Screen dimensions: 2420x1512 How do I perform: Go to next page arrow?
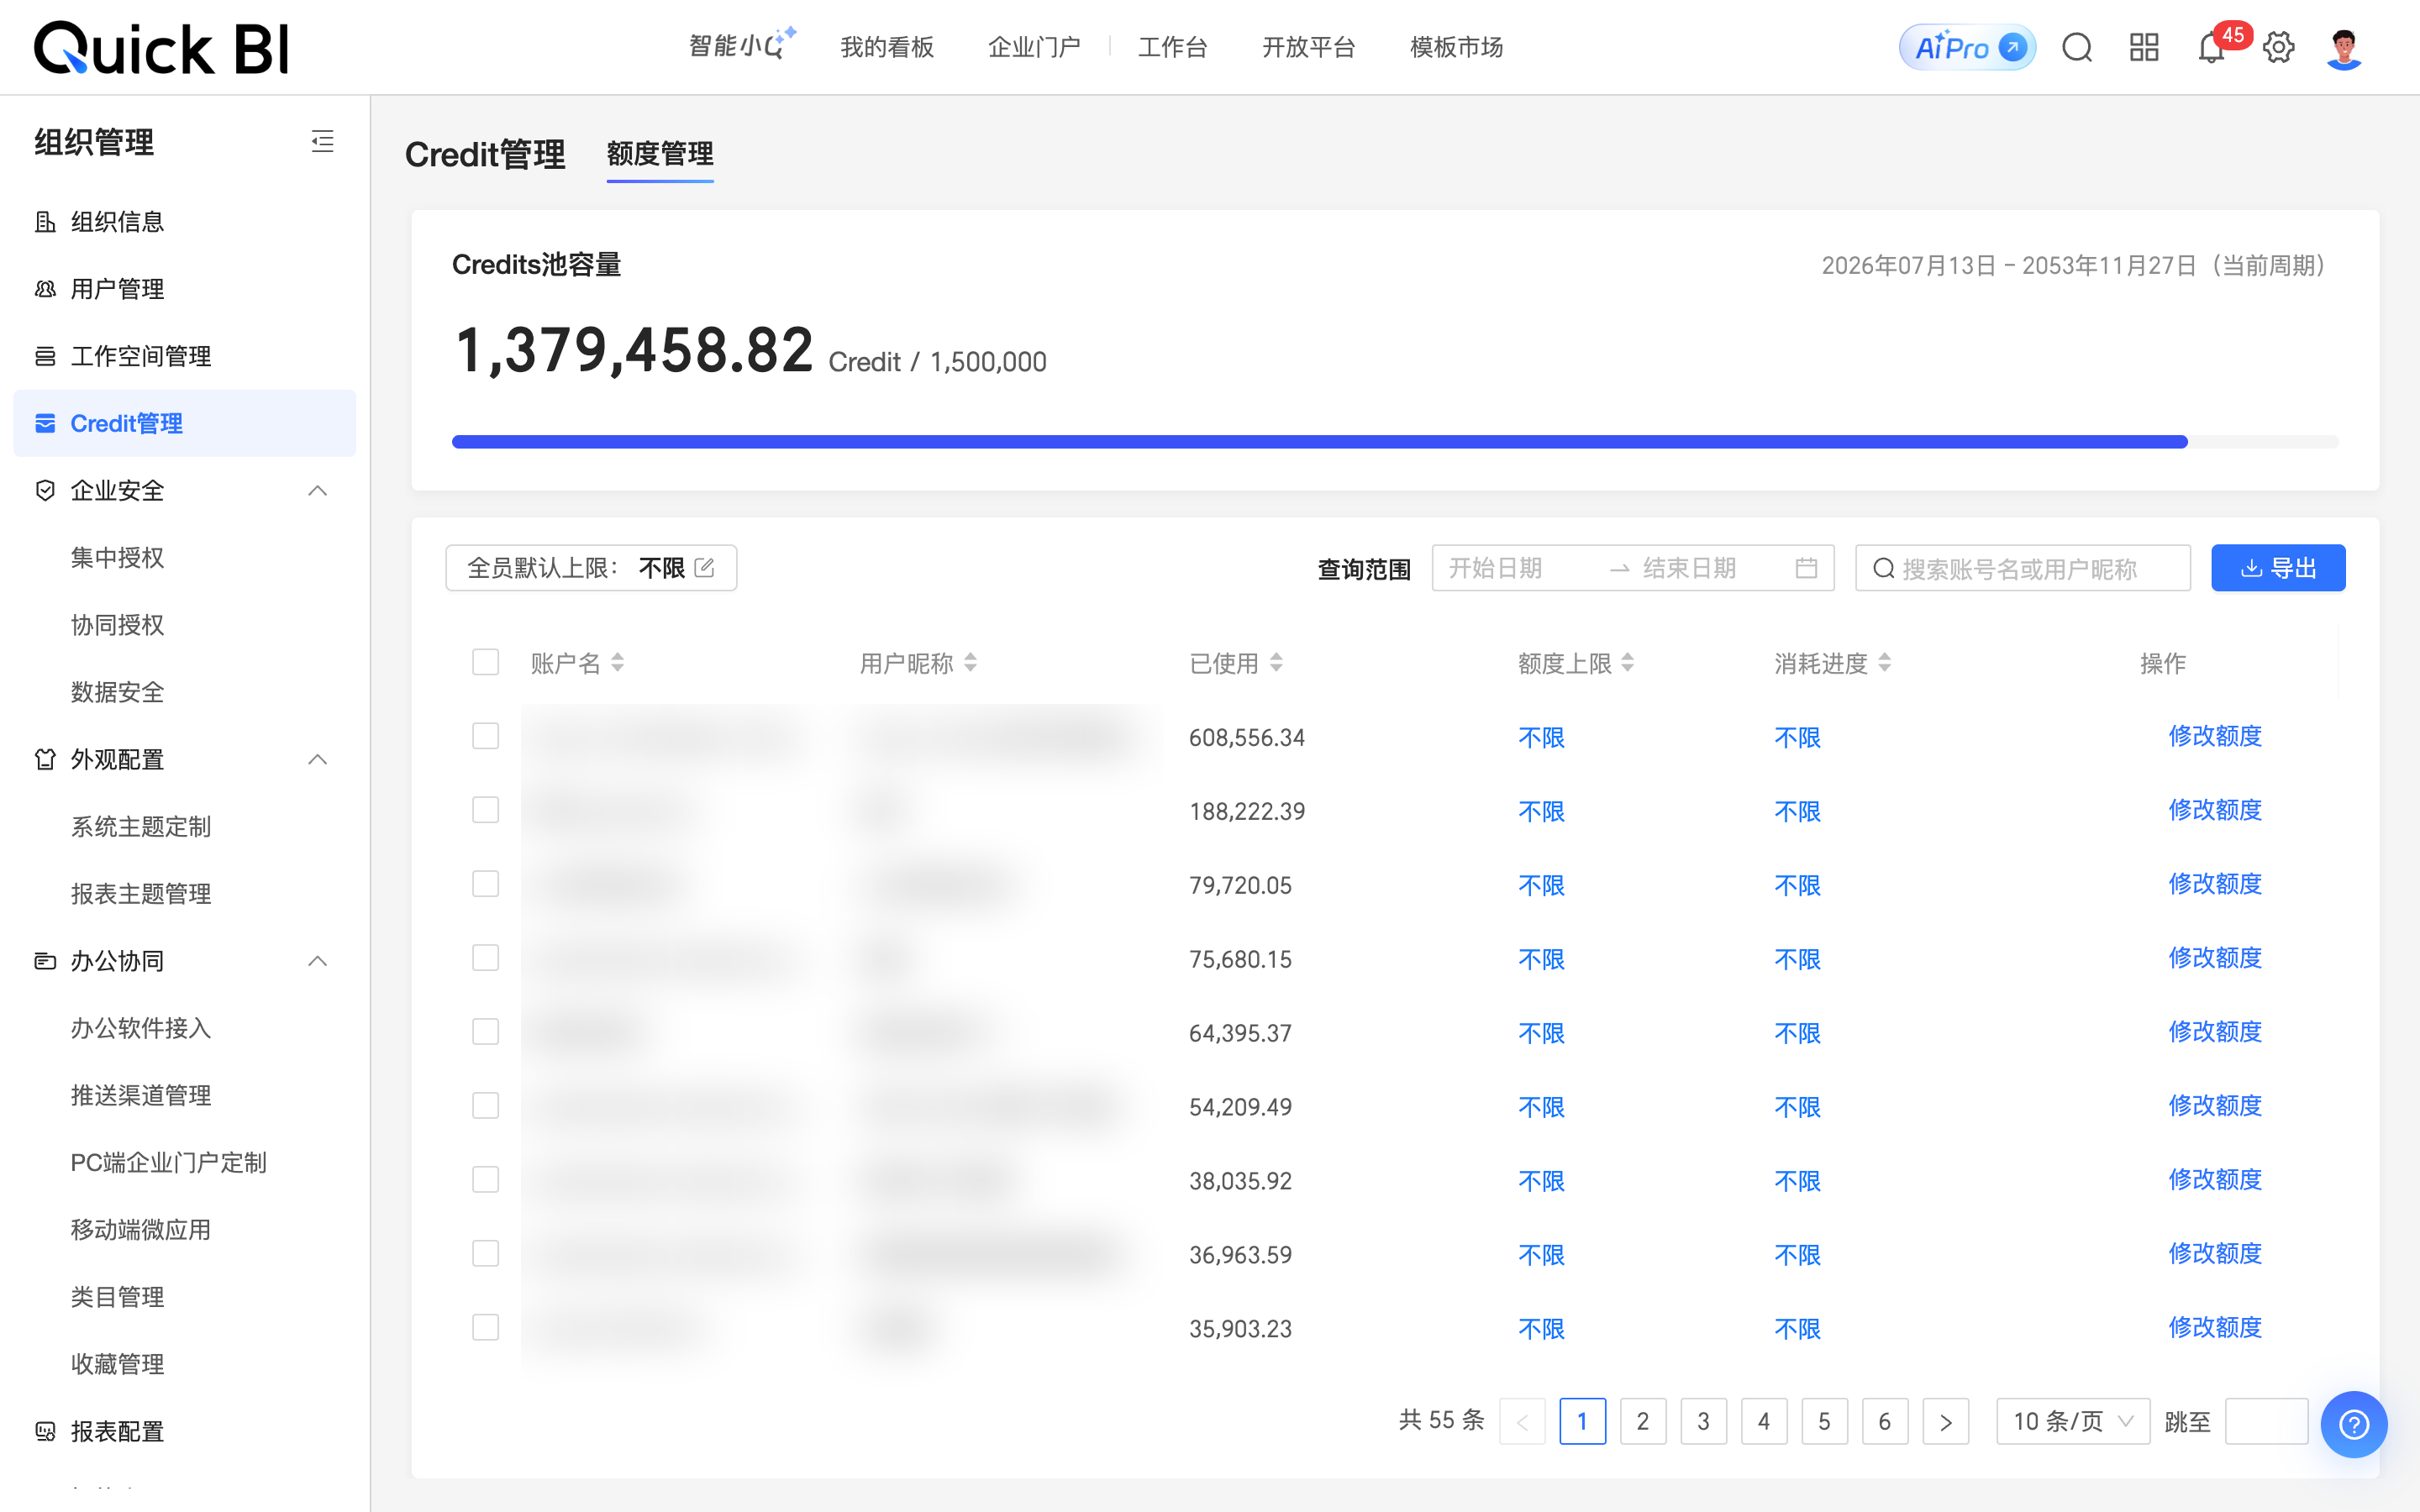point(1945,1421)
